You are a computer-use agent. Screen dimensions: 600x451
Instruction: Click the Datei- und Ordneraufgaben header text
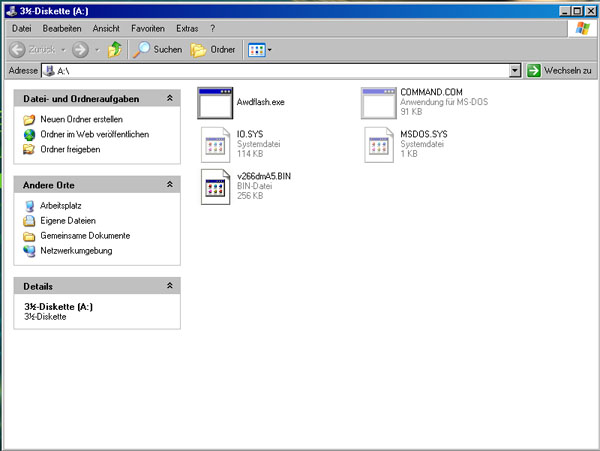pyautogui.click(x=81, y=99)
